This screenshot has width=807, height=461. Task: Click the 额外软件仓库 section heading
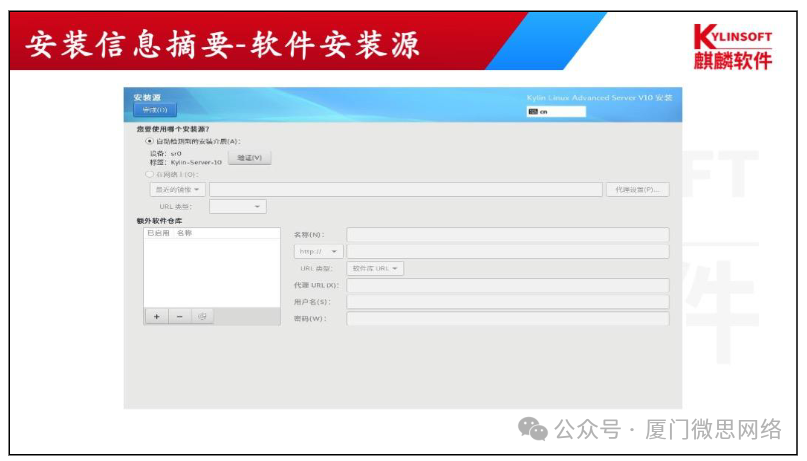(159, 221)
